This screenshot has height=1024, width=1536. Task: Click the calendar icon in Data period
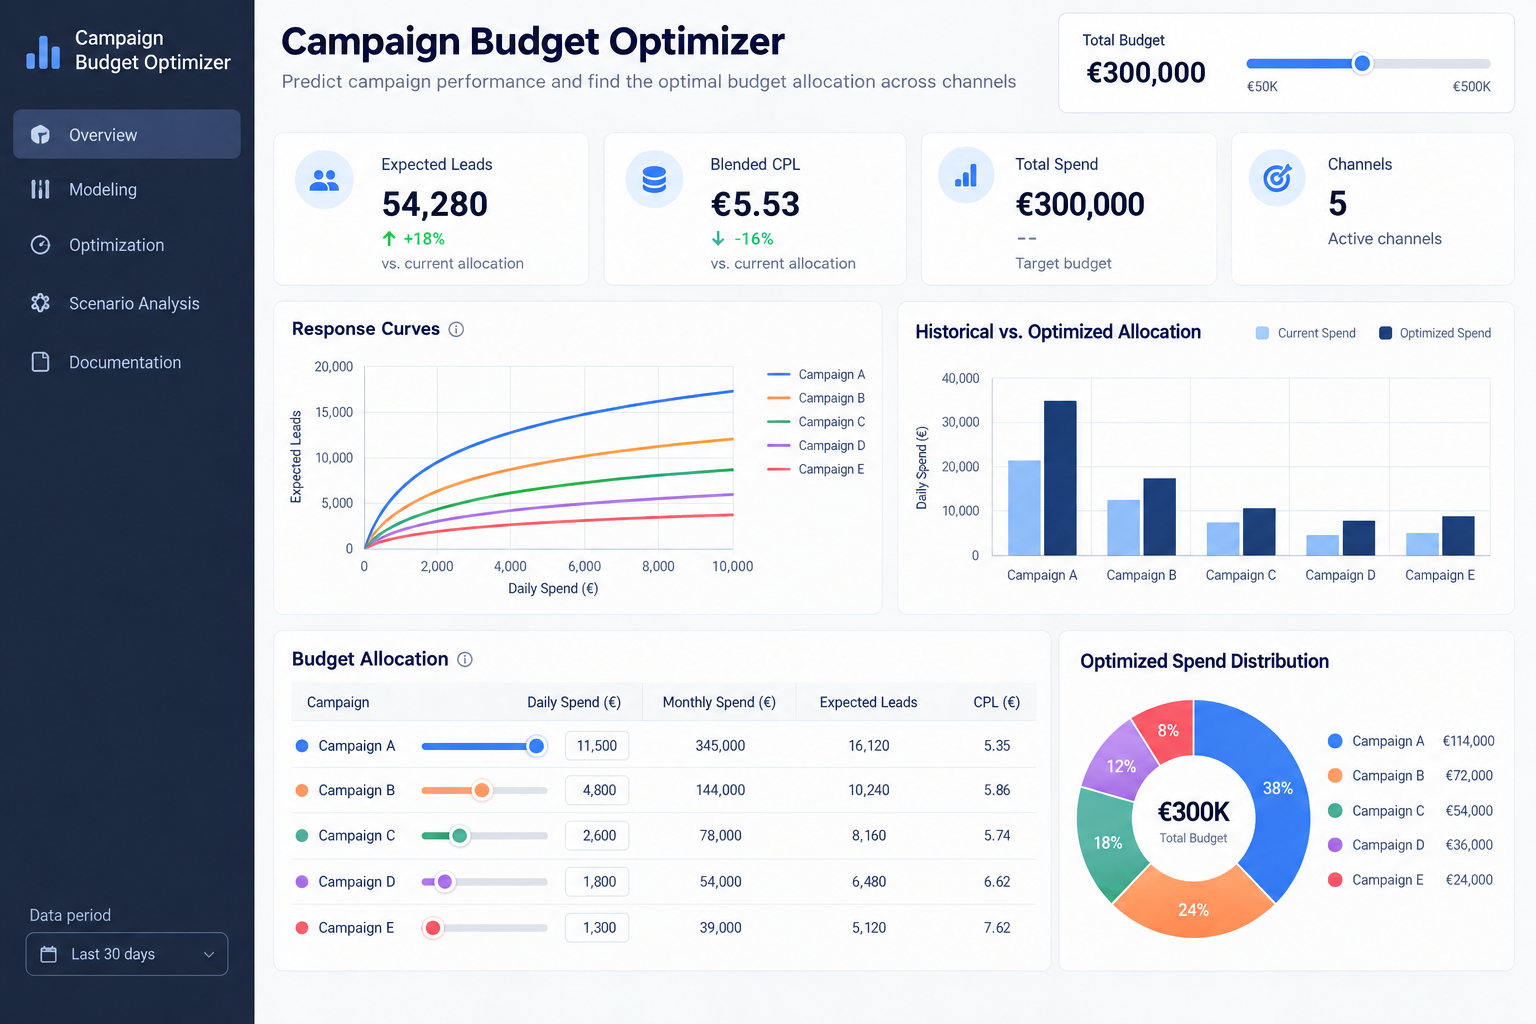pyautogui.click(x=48, y=954)
